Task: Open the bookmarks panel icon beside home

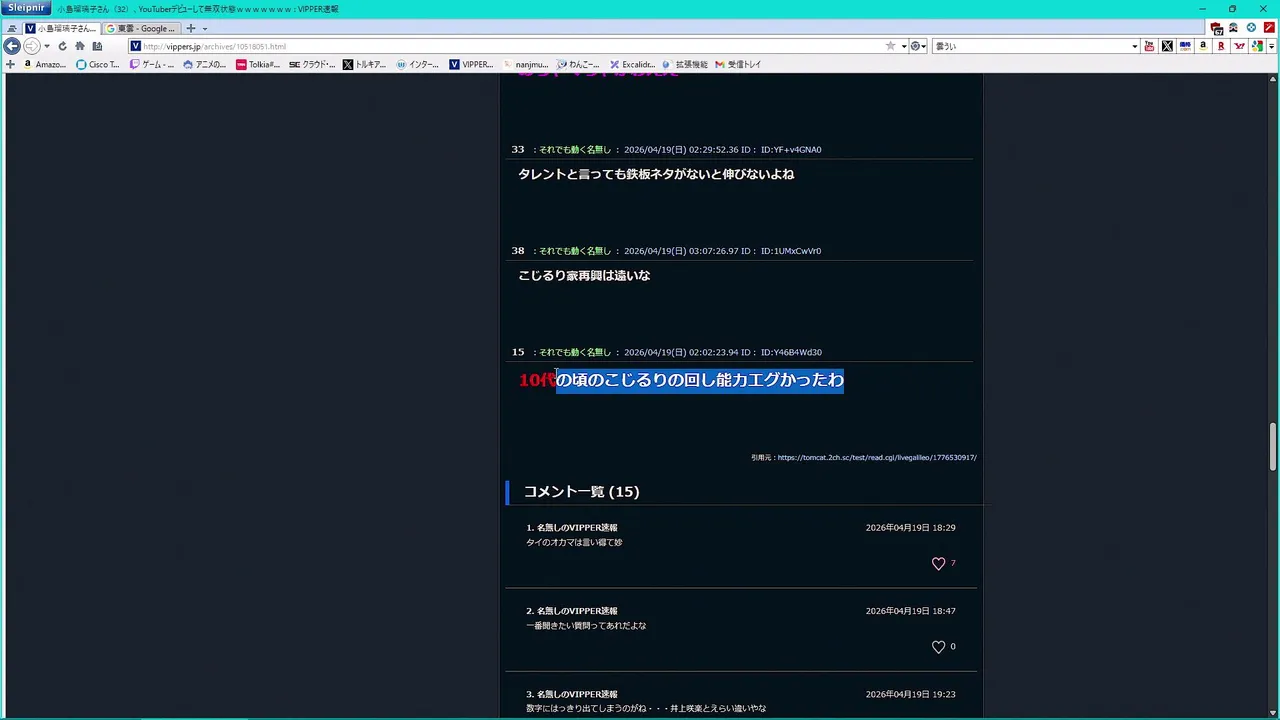Action: (97, 46)
